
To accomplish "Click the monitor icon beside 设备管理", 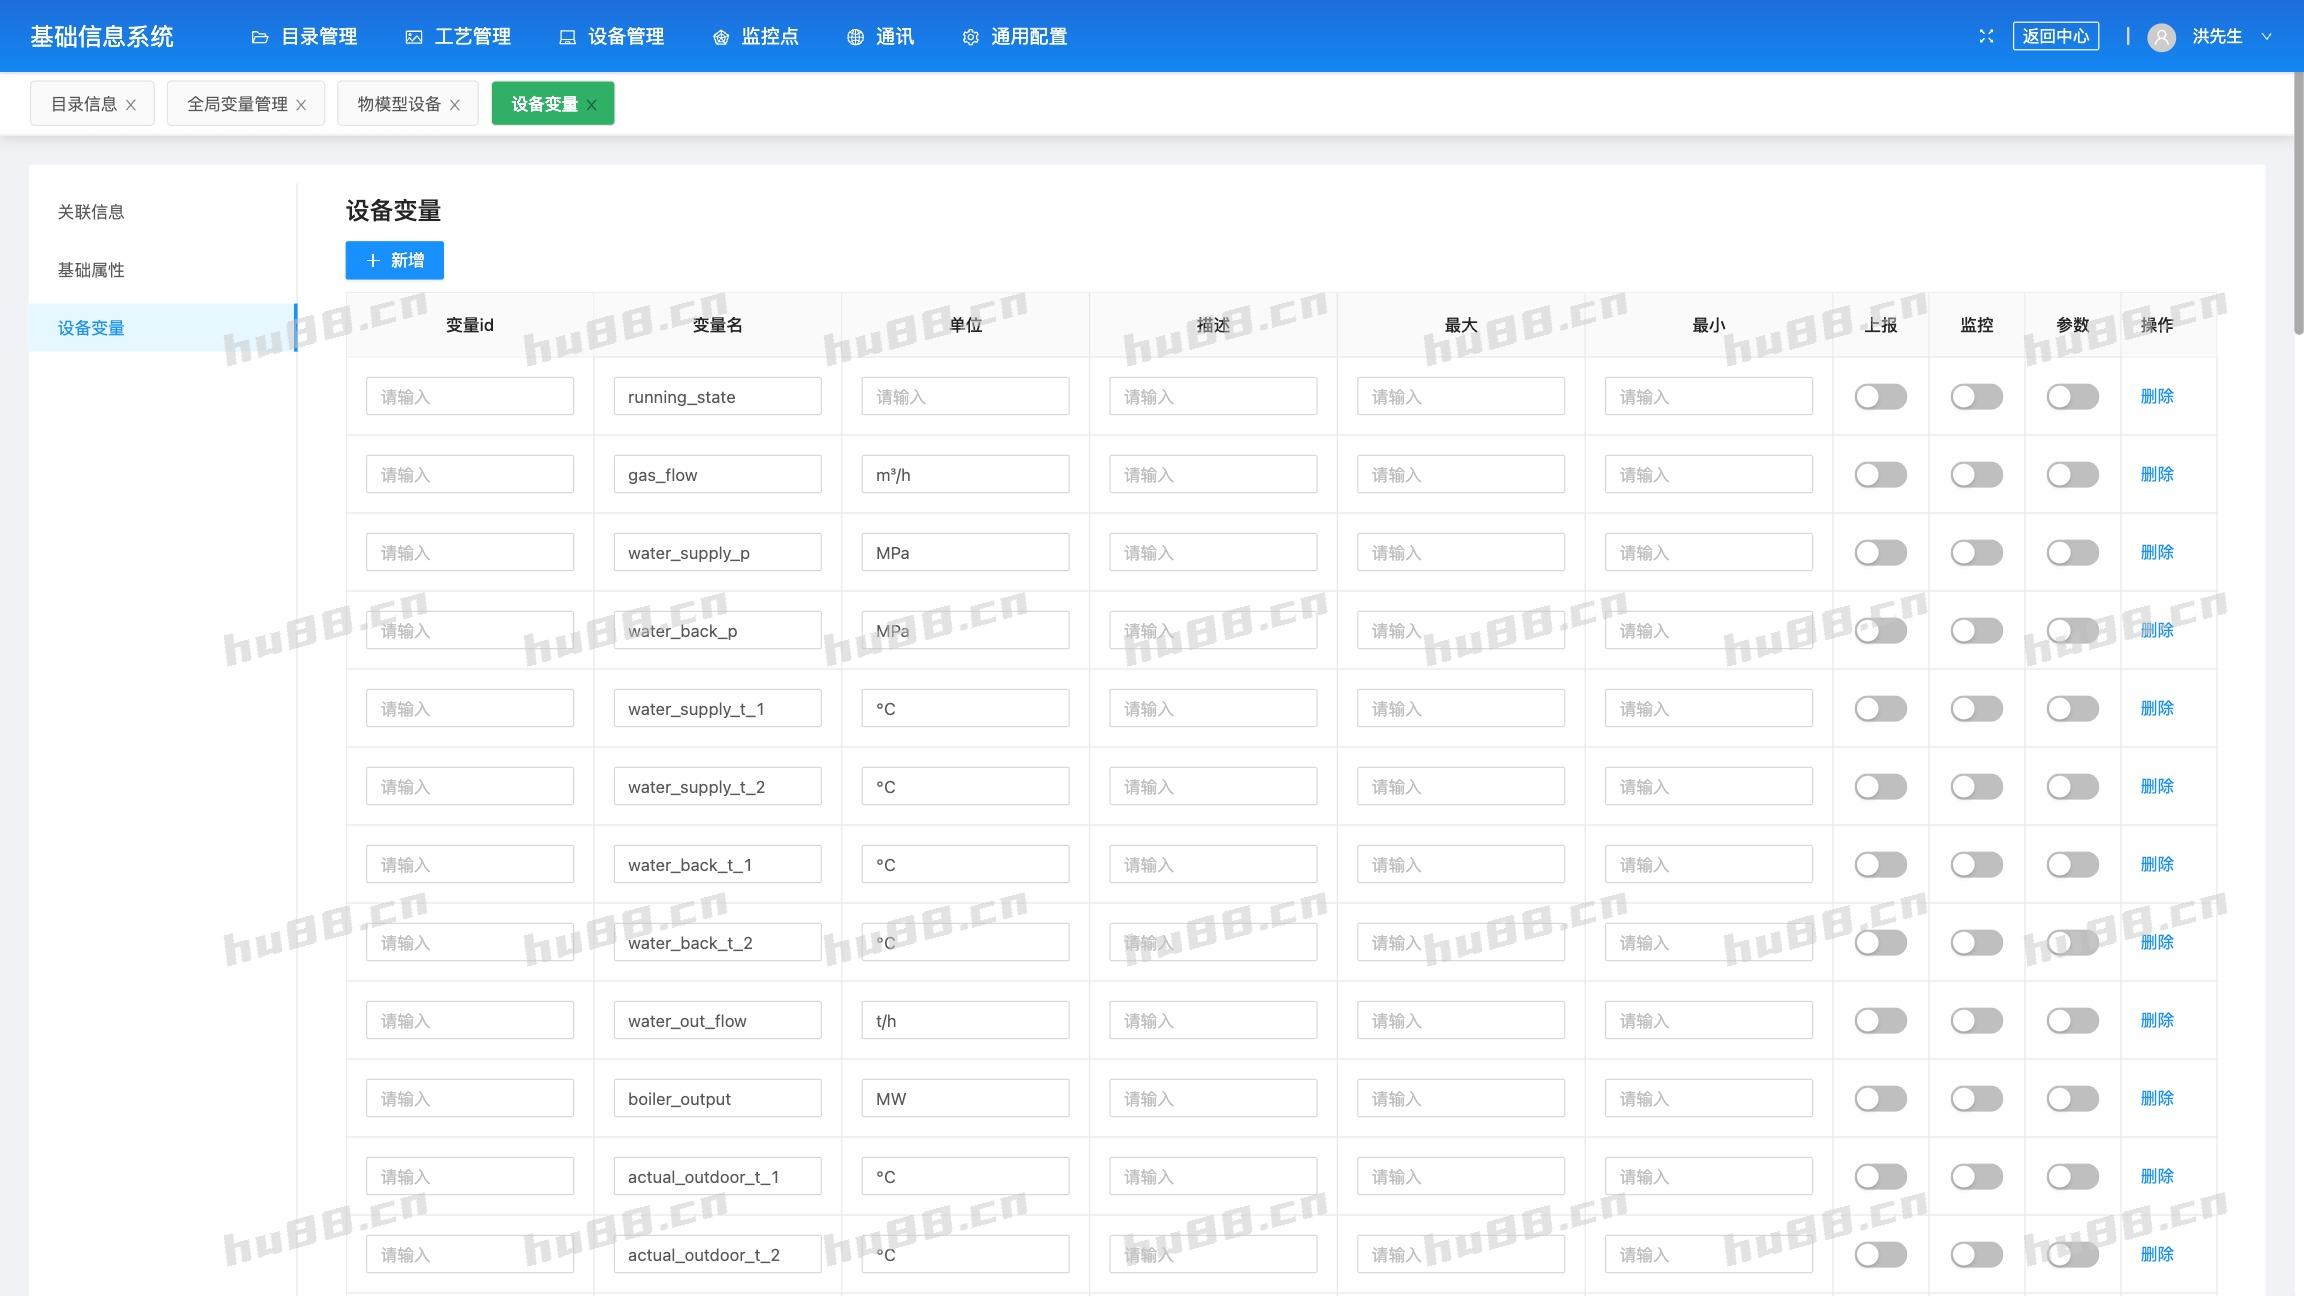I will (x=567, y=37).
